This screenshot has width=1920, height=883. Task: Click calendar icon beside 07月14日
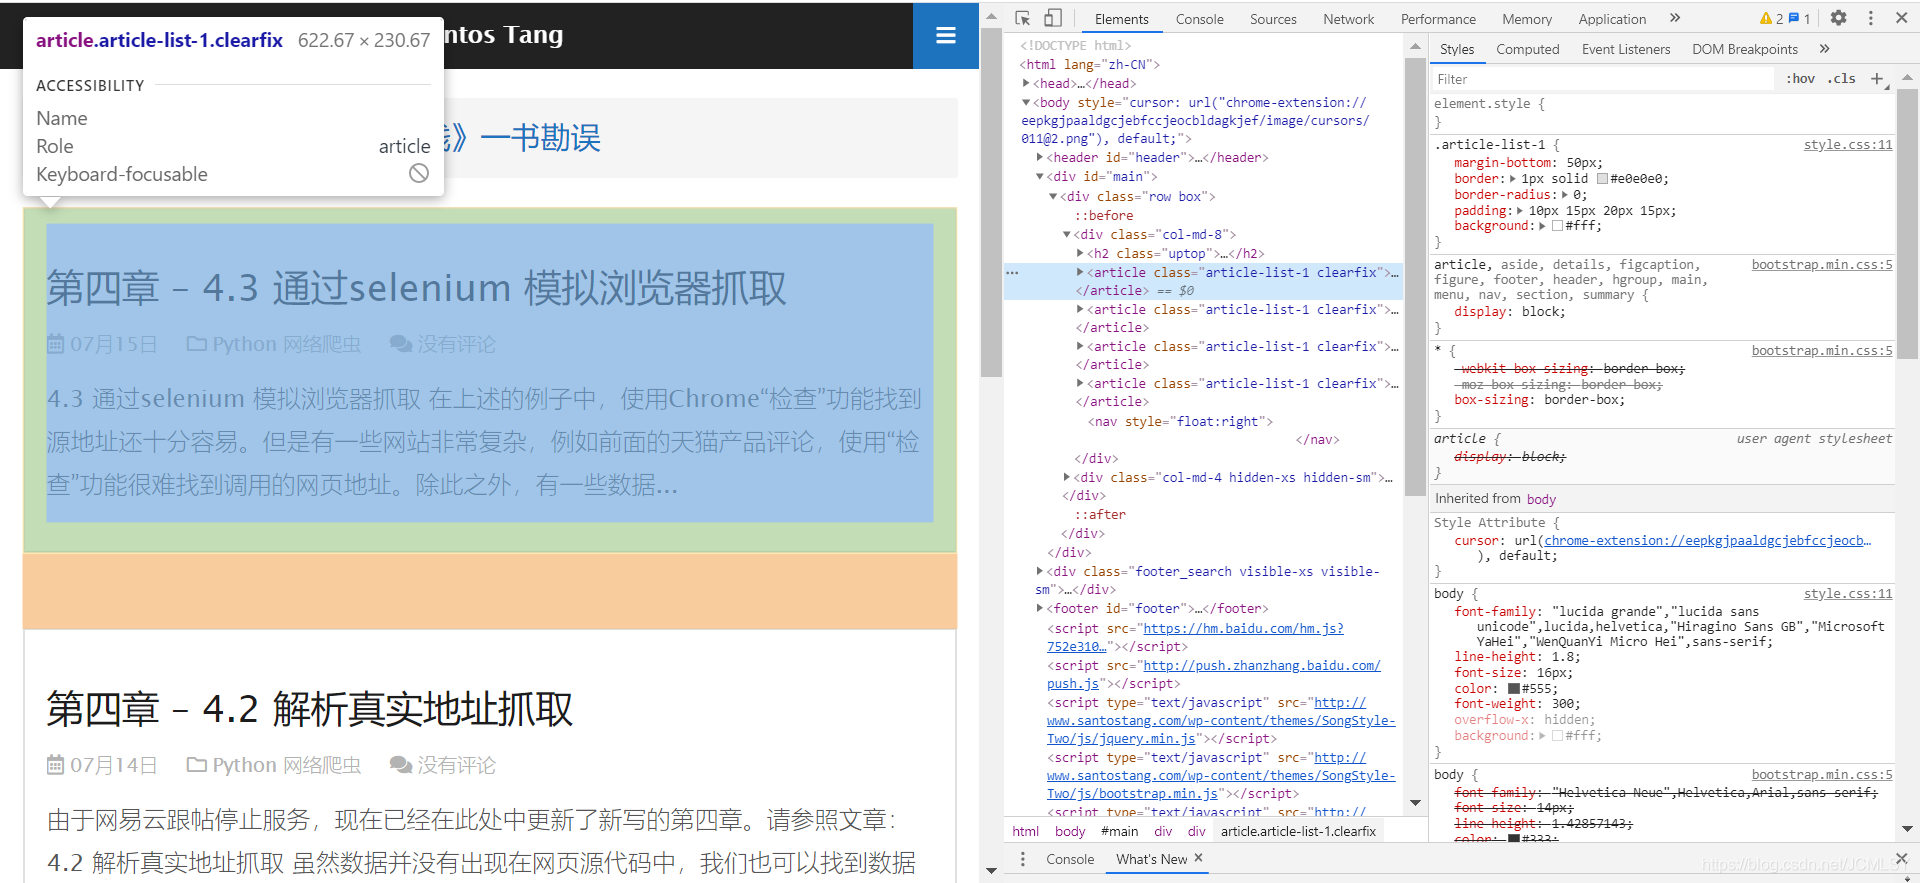point(56,765)
